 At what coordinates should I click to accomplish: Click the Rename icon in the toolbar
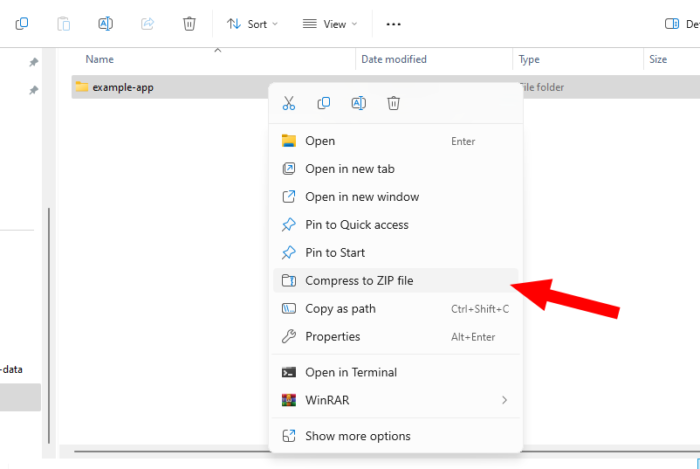pos(105,24)
